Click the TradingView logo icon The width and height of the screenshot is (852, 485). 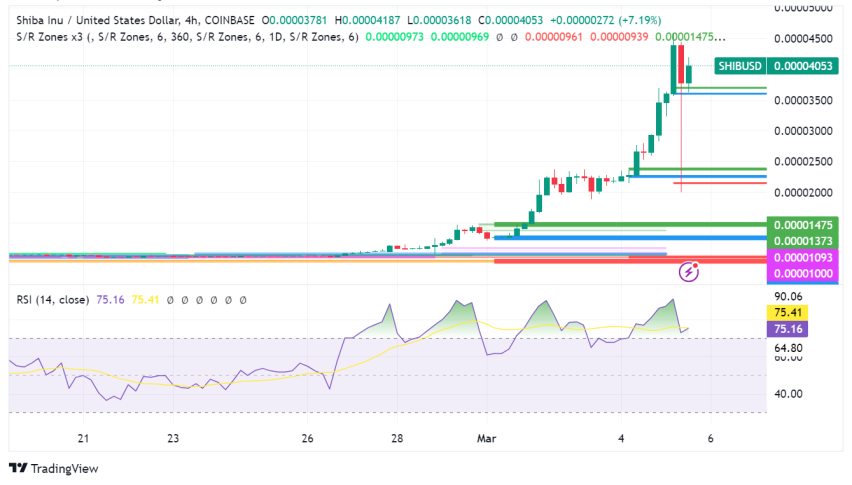[18, 468]
